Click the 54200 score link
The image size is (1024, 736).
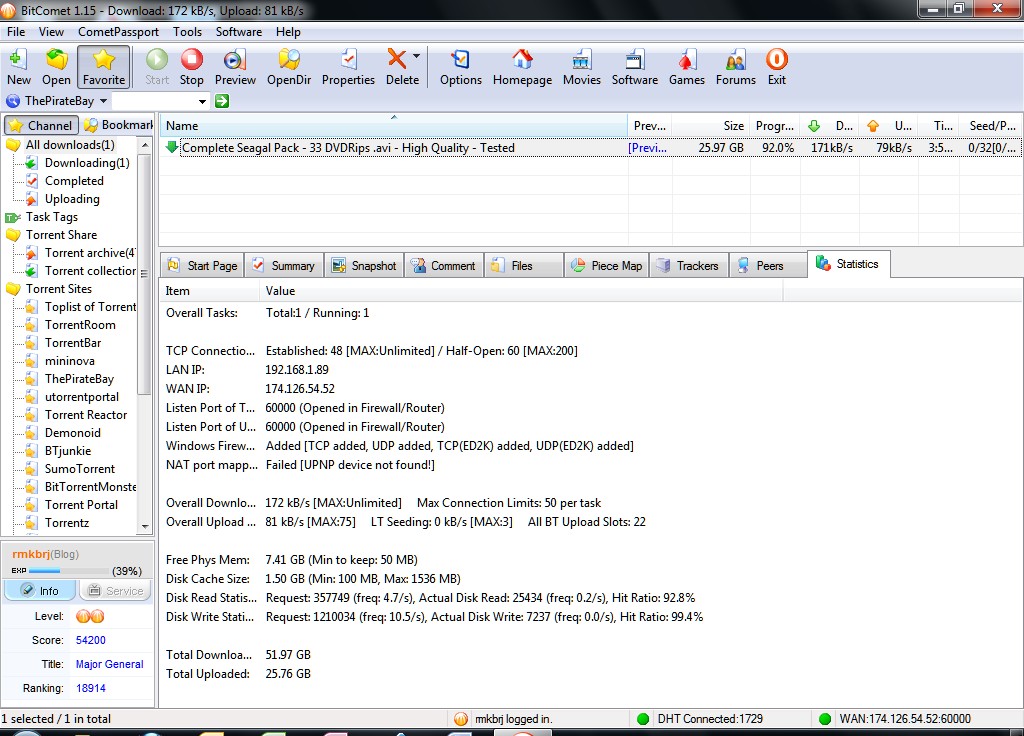pyautogui.click(x=90, y=640)
